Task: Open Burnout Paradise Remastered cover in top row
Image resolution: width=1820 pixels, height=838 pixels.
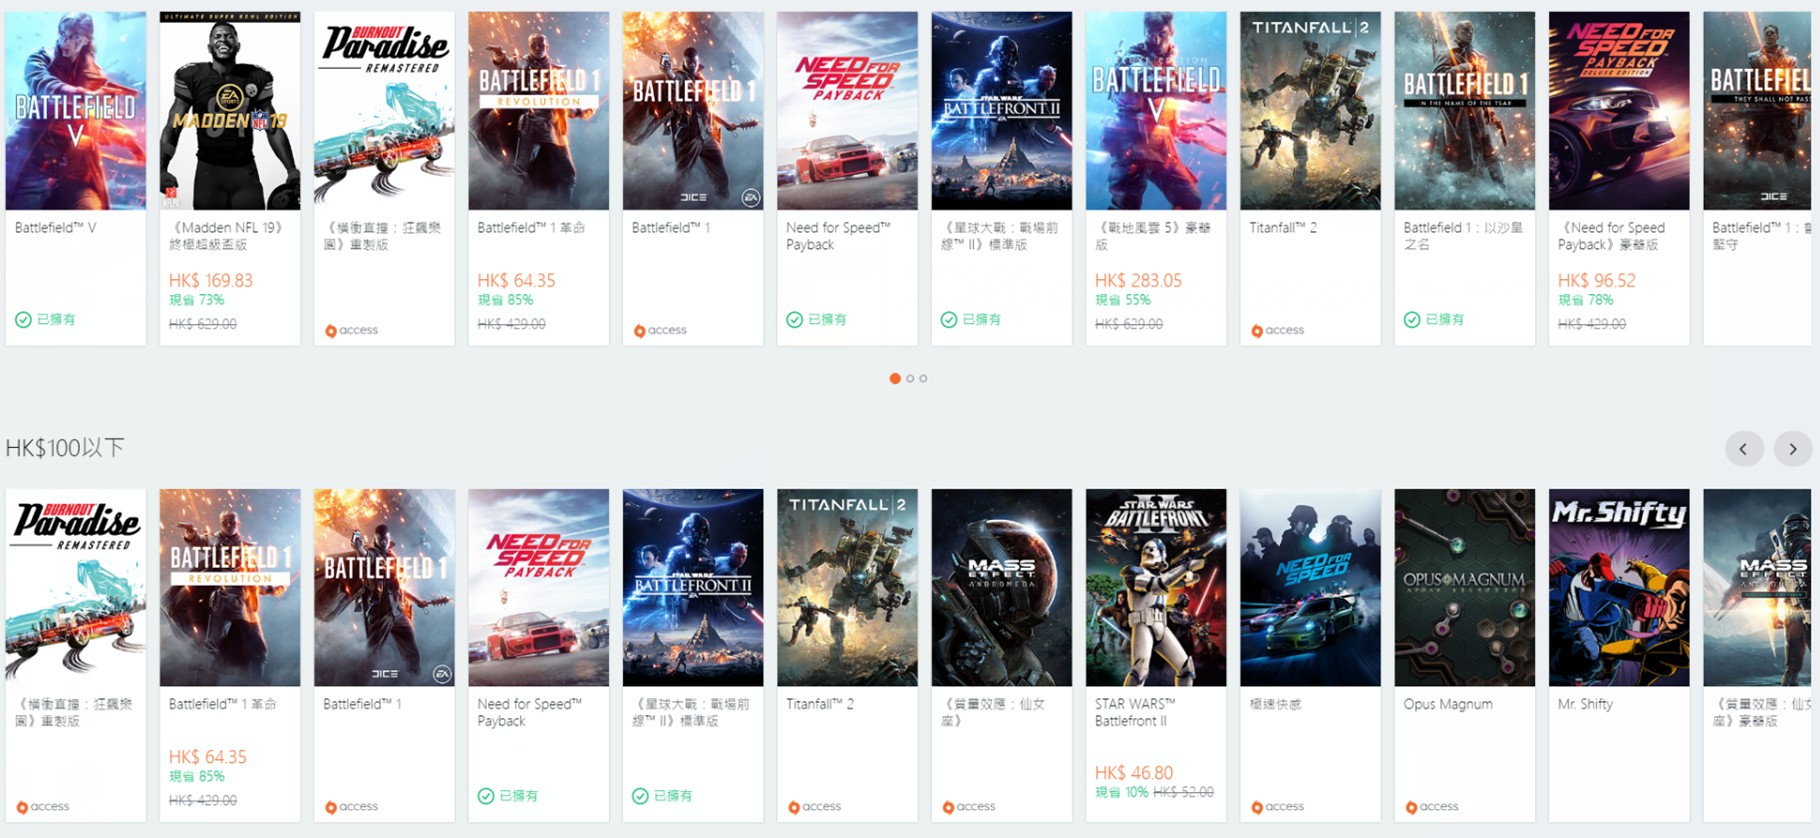Action: [x=384, y=111]
